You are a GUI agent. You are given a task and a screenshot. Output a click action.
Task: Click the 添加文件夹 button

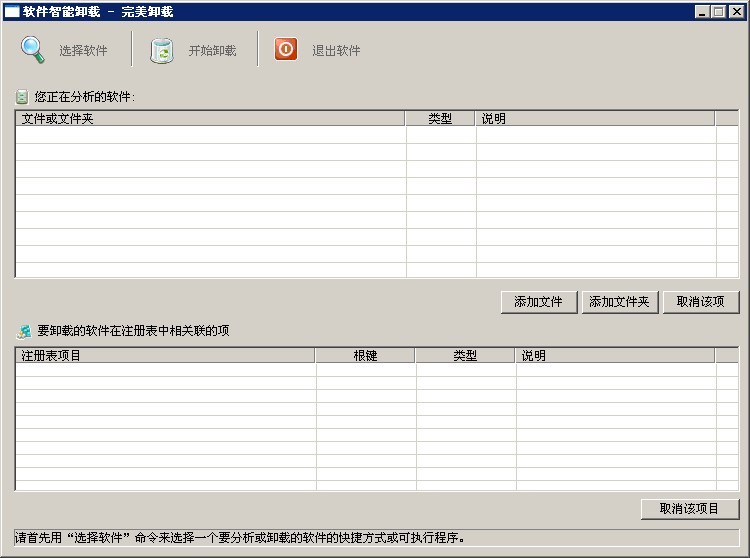coord(620,302)
